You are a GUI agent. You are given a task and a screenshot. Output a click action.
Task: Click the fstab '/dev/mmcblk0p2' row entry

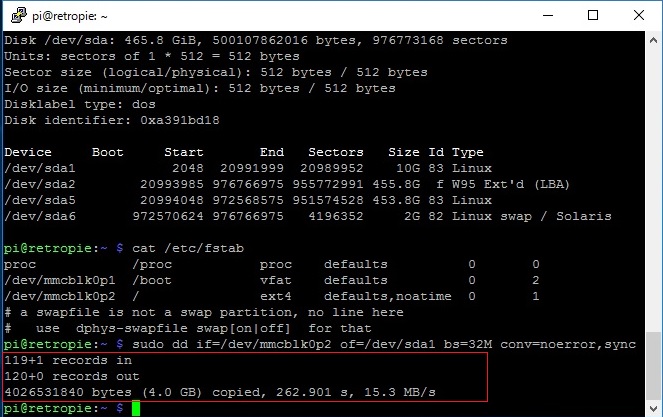[60, 296]
